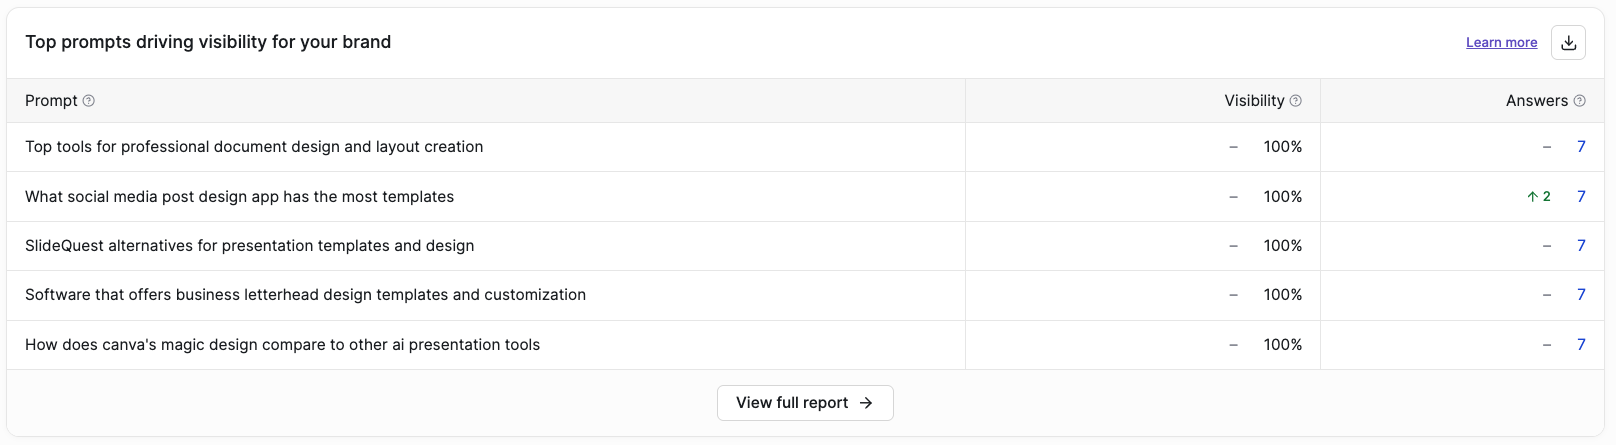Open answers count for social media prompt
The height and width of the screenshot is (445, 1616).
pos(1581,197)
